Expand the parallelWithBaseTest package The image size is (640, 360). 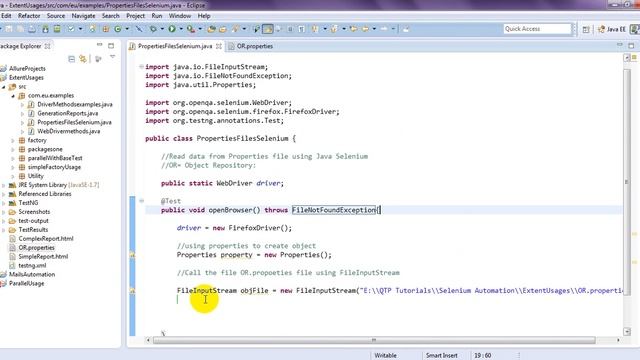[13, 158]
